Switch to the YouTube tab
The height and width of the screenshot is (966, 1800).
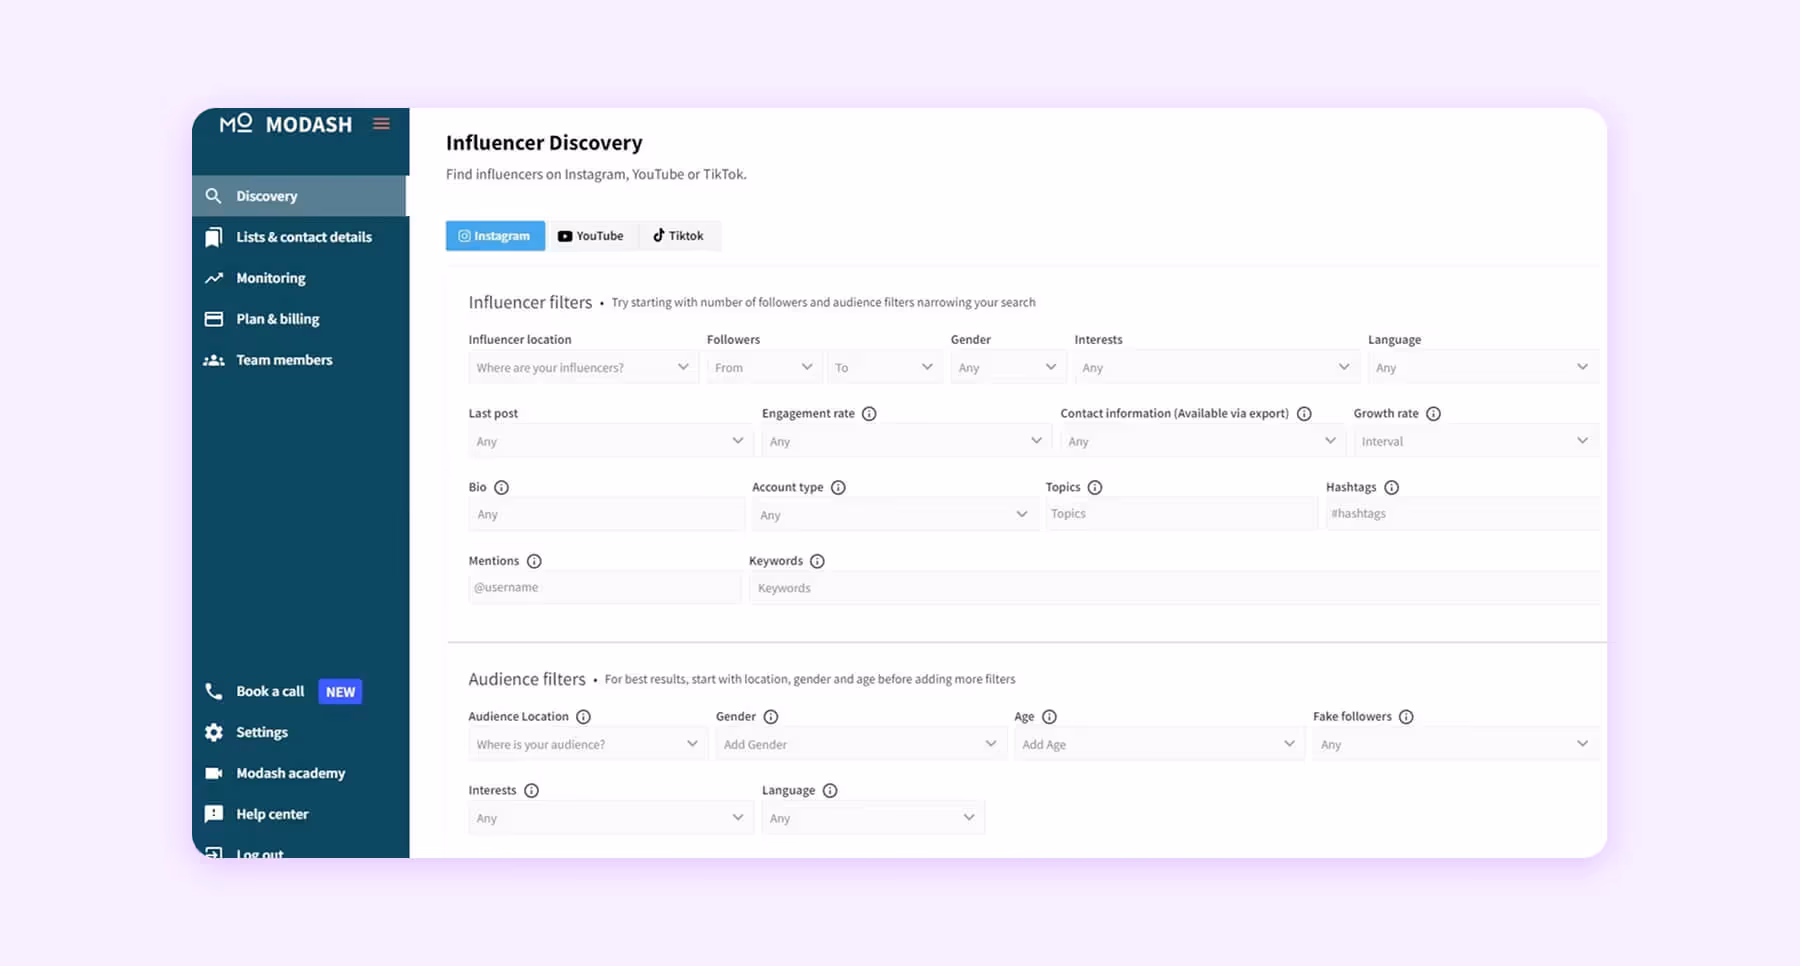[592, 235]
